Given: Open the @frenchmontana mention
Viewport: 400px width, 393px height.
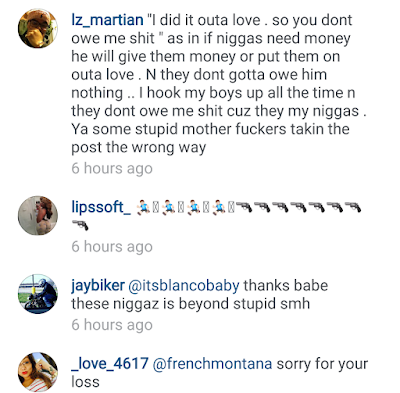Looking at the screenshot, I should tap(212, 364).
